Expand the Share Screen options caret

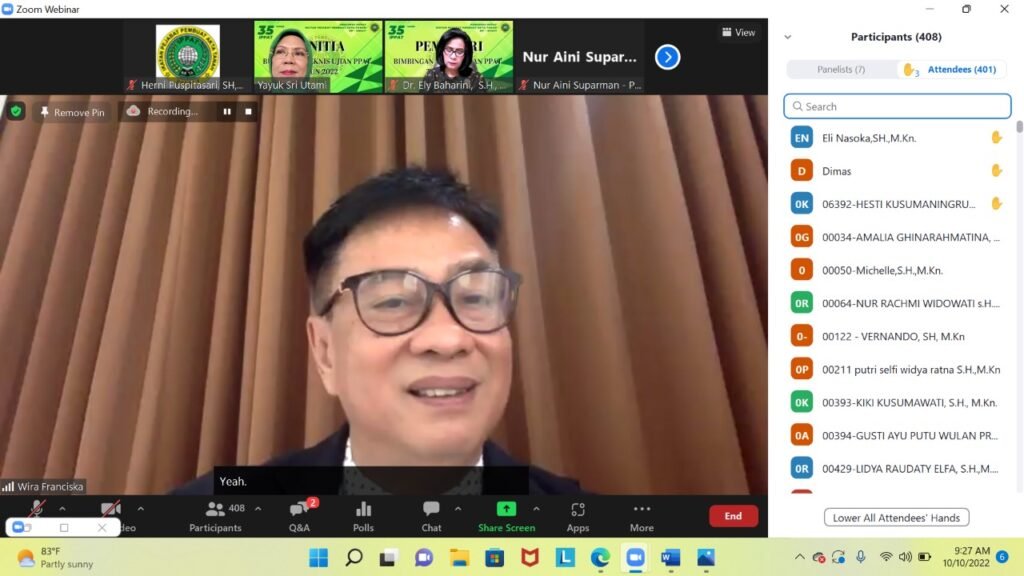tap(536, 508)
